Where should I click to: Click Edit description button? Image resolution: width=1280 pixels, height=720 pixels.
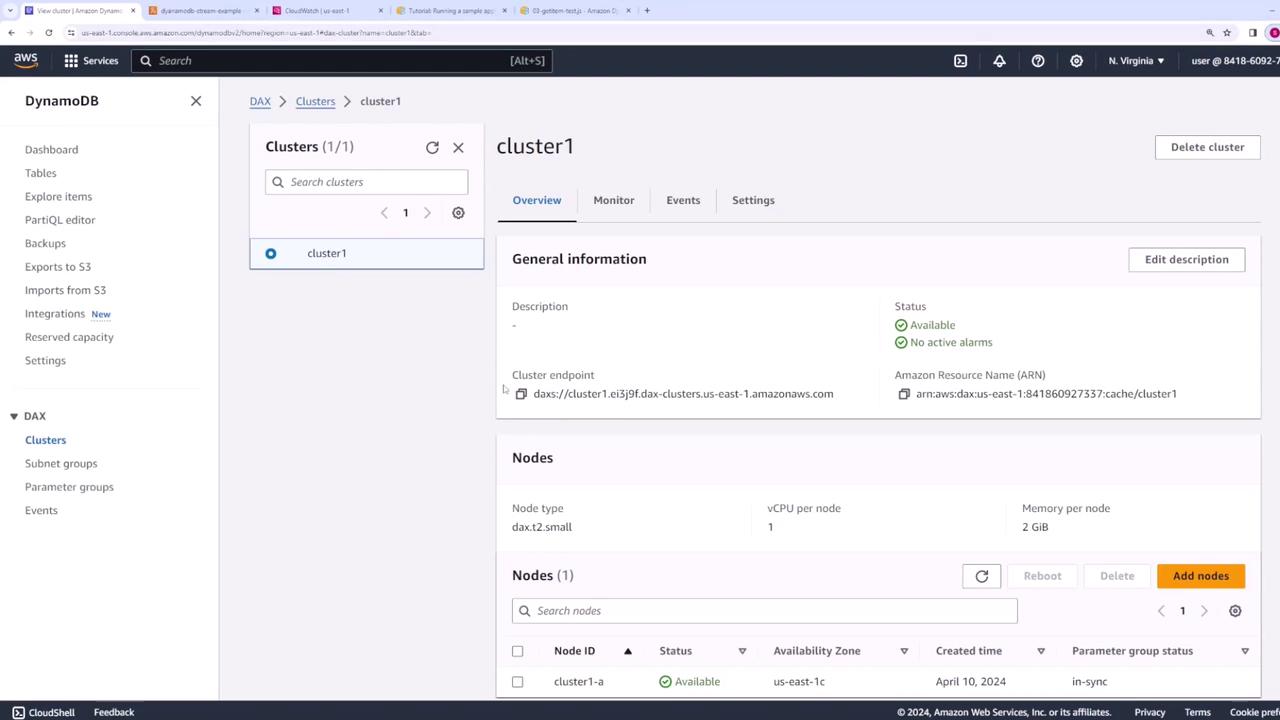[1186, 260]
